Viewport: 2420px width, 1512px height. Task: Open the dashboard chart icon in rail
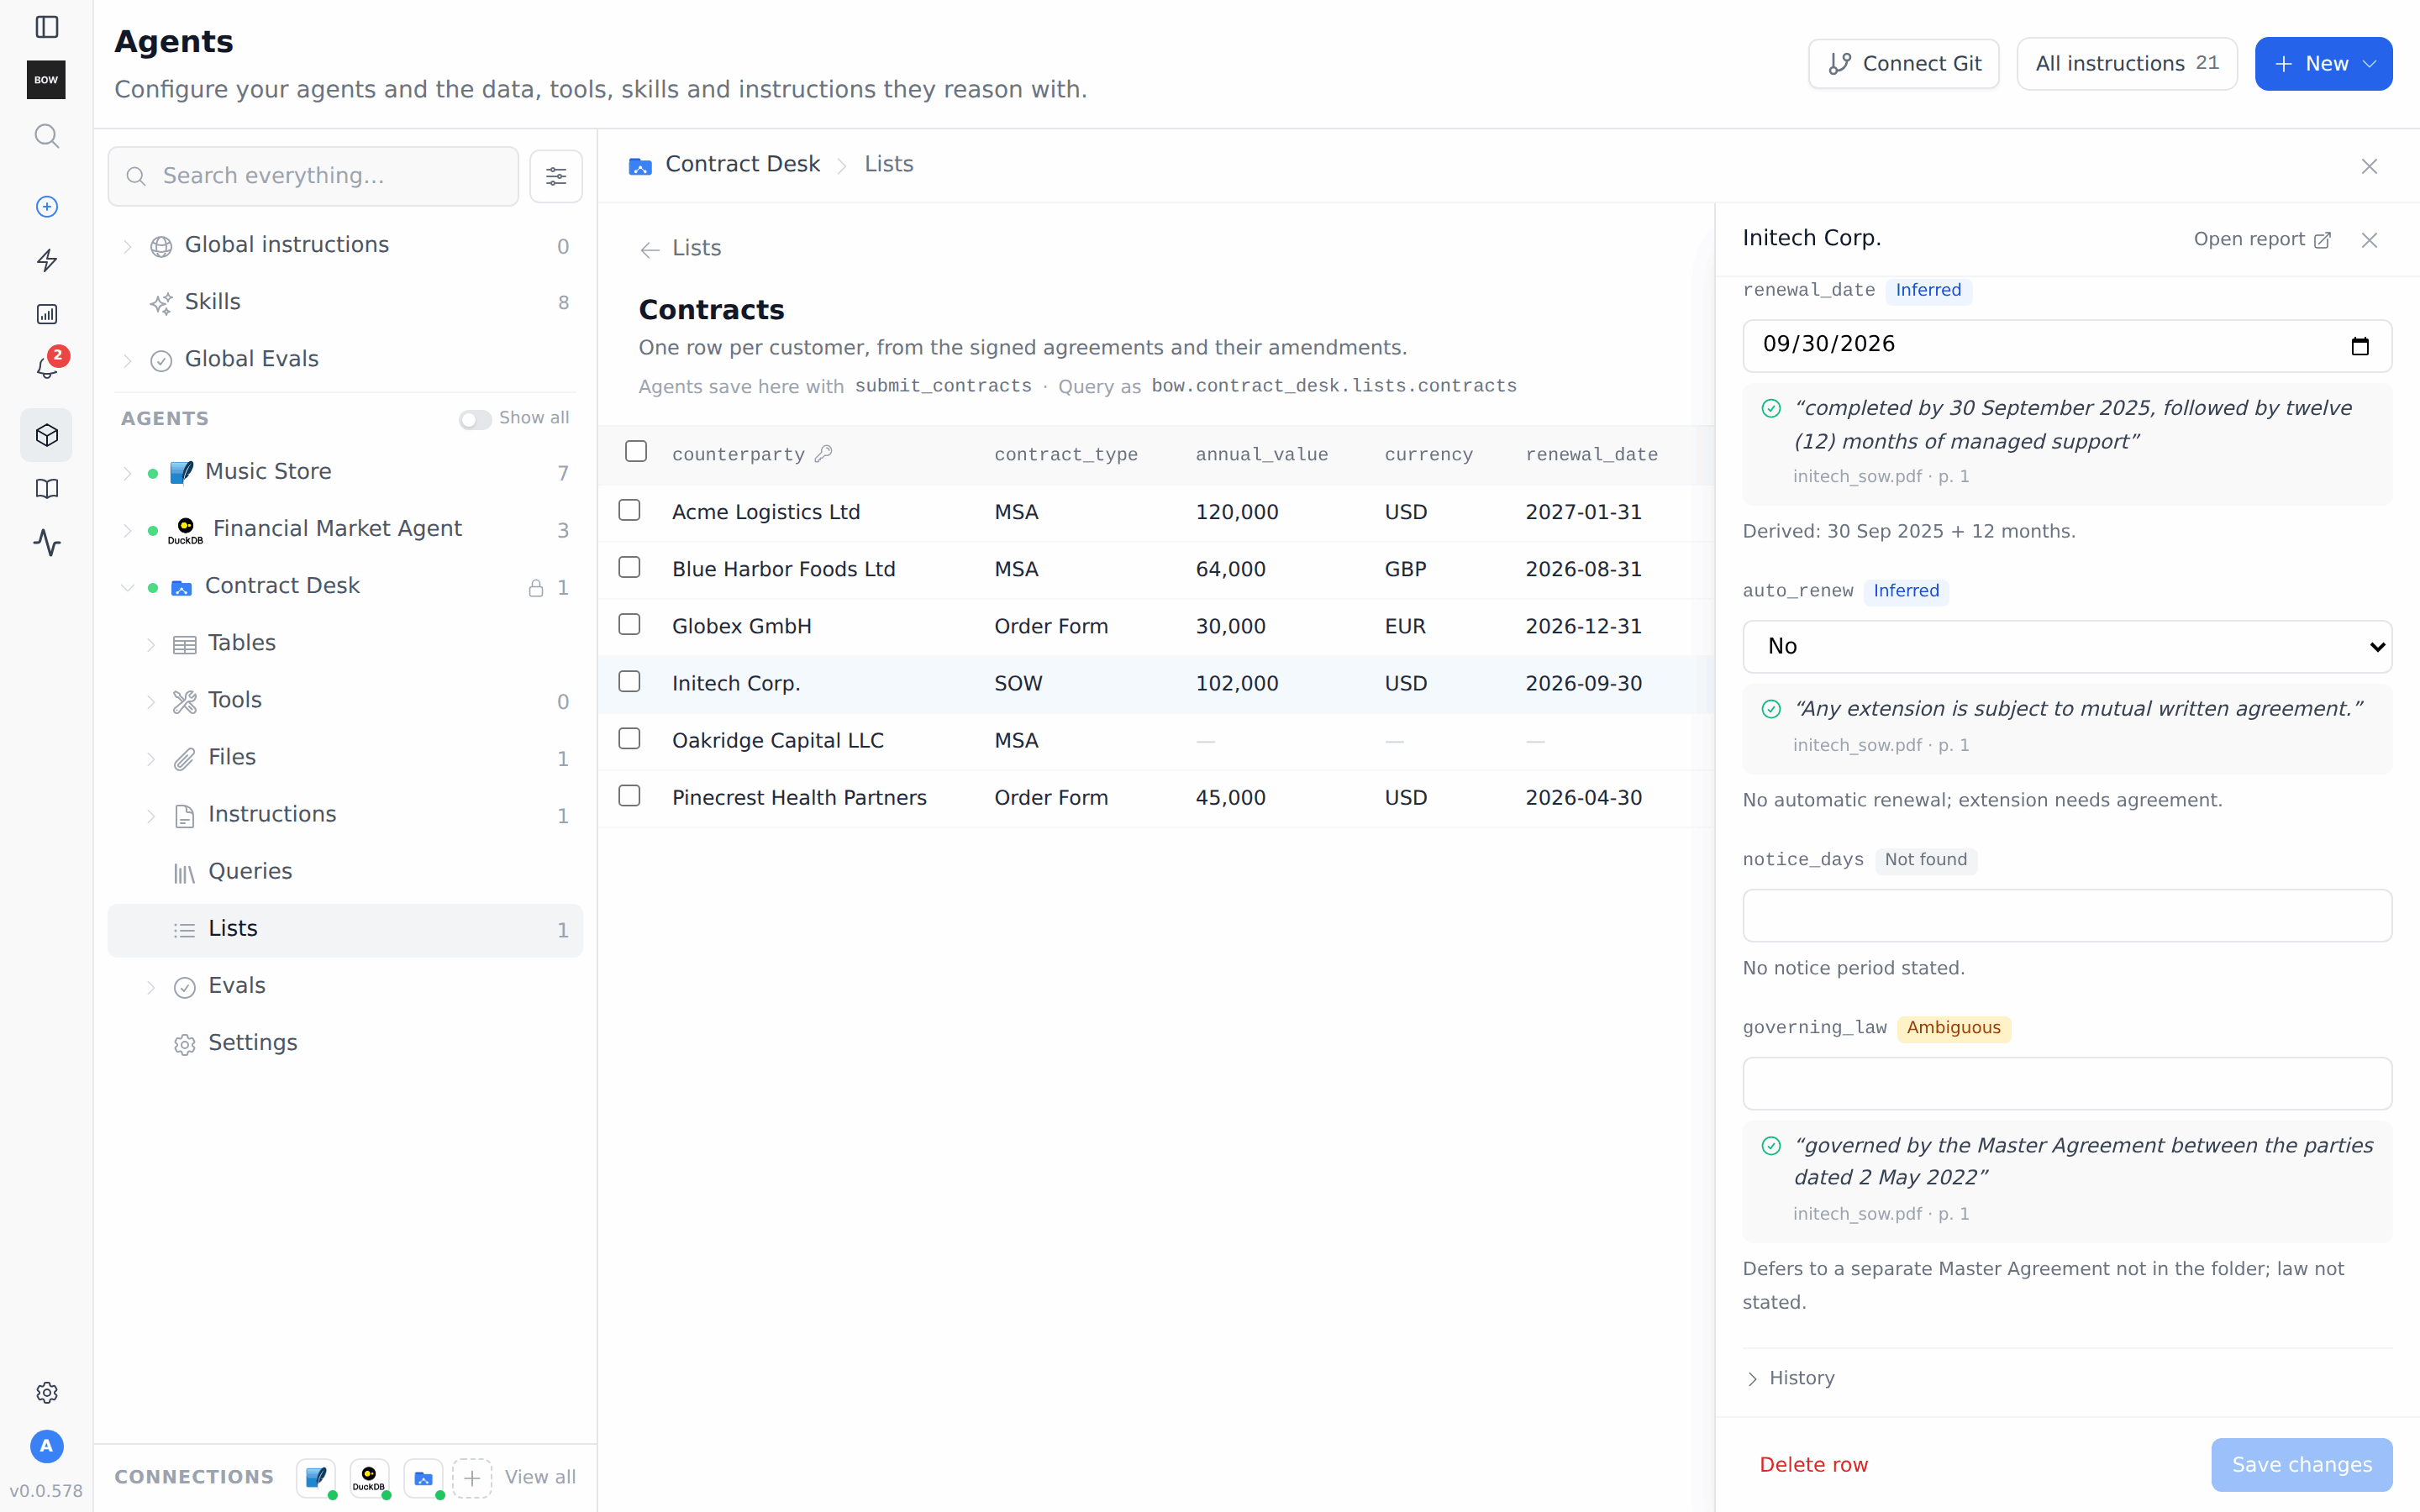click(46, 314)
